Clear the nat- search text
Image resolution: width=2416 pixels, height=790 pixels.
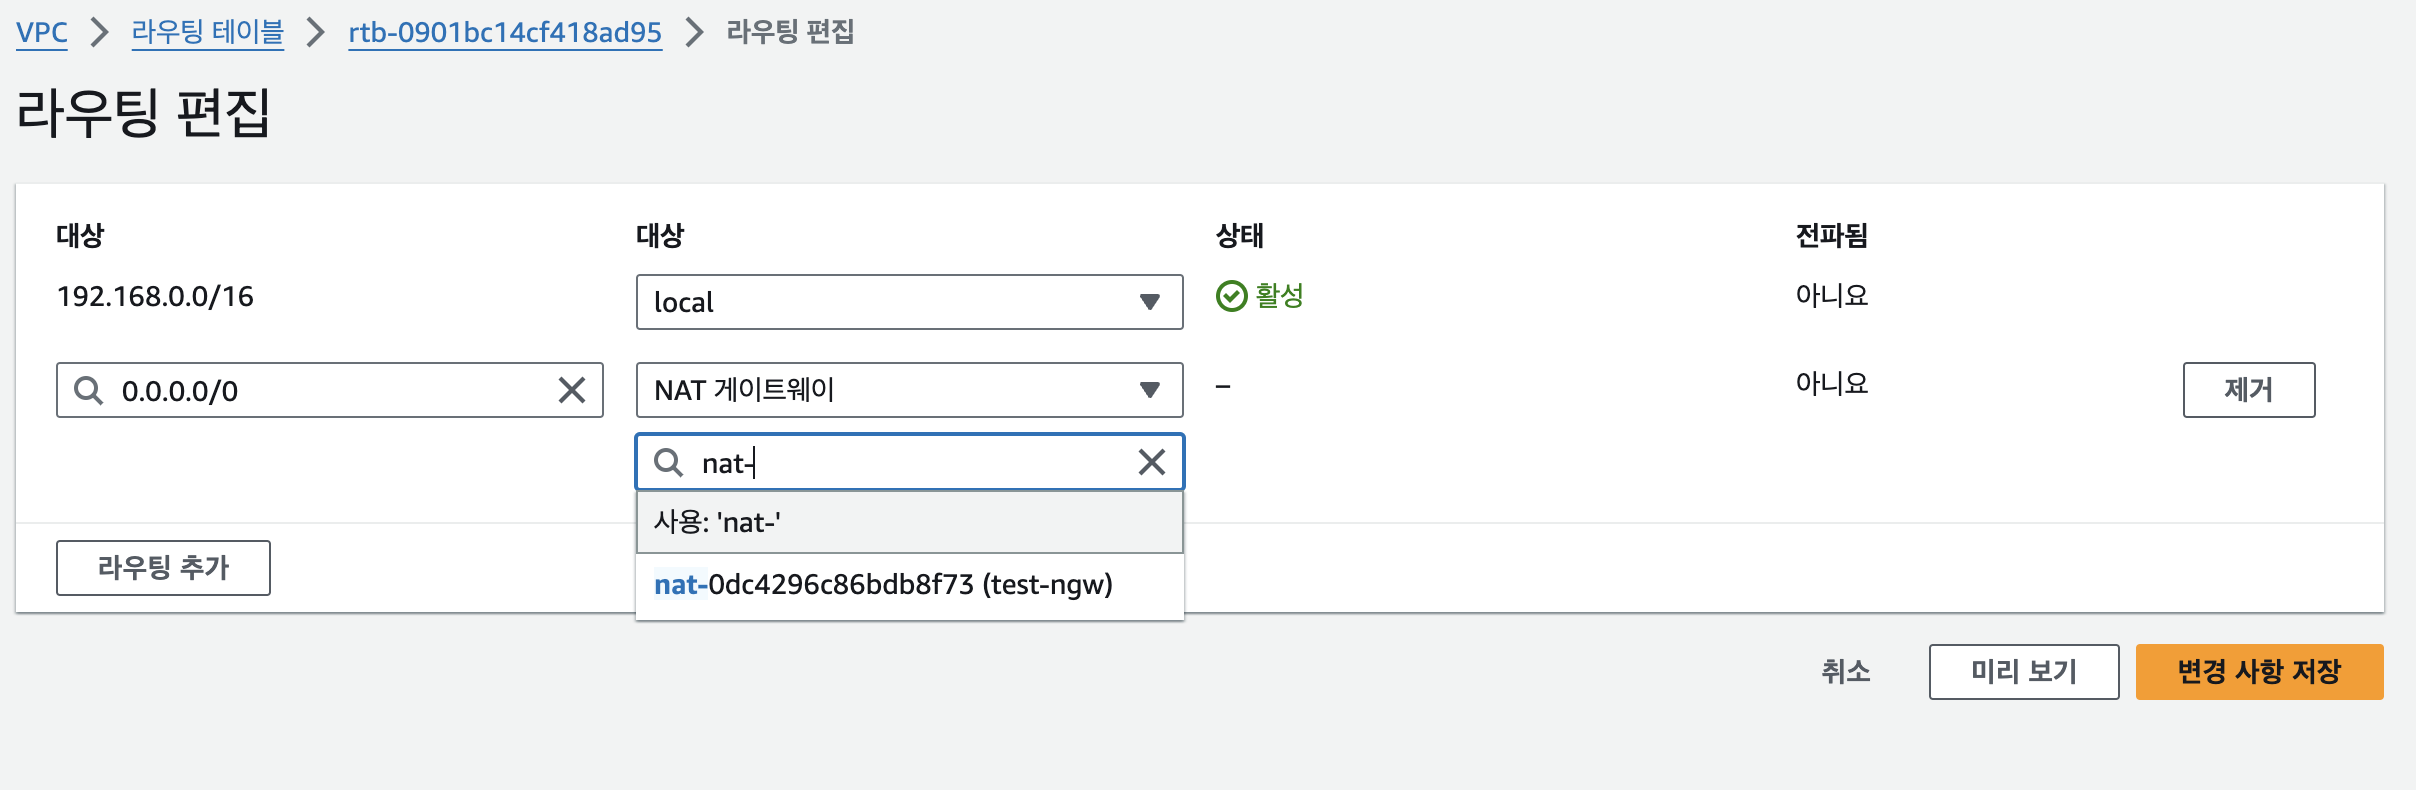(x=1152, y=462)
